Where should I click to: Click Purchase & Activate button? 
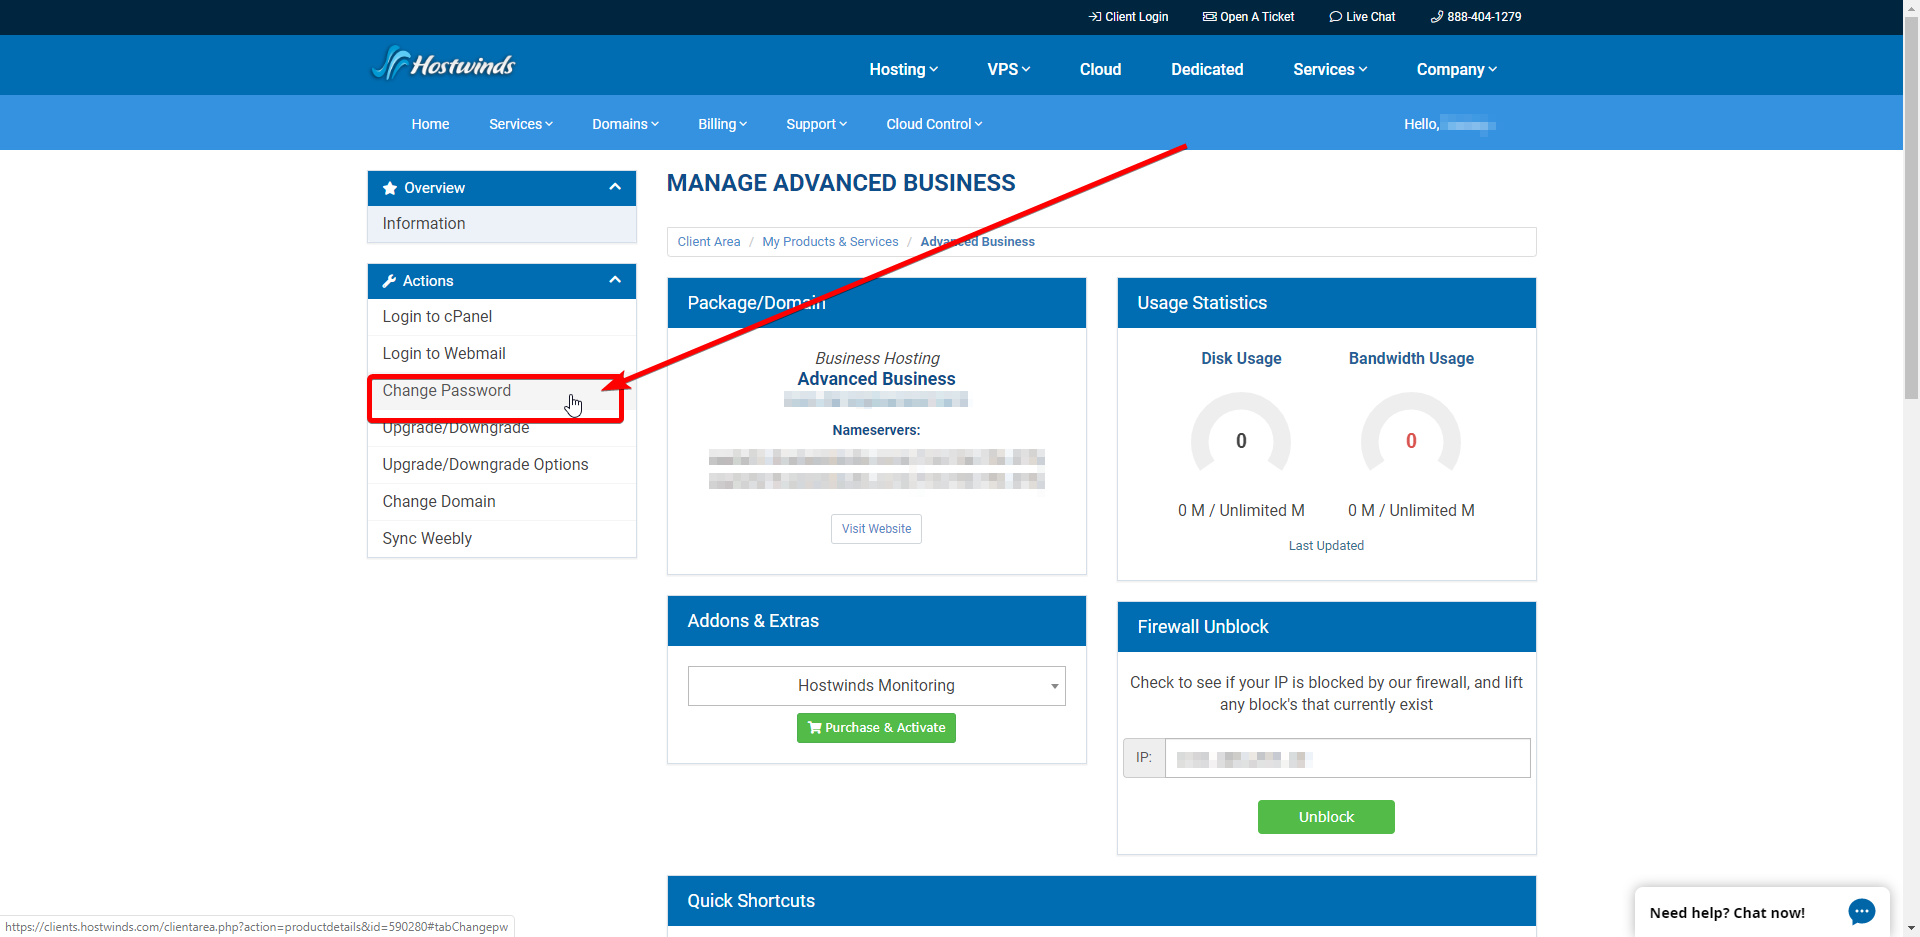[876, 728]
